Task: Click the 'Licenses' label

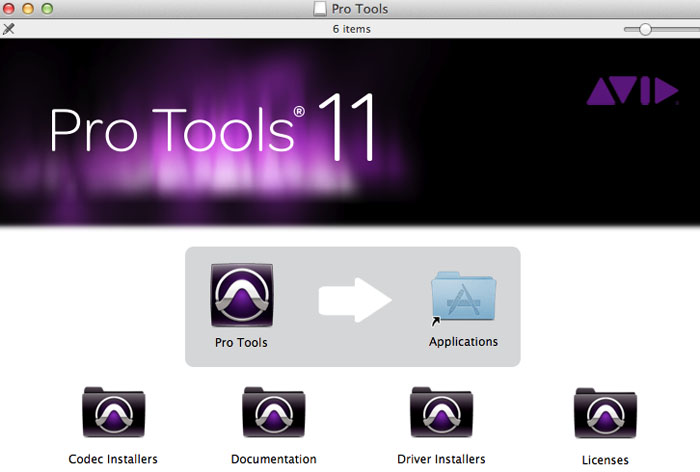Action: [605, 460]
